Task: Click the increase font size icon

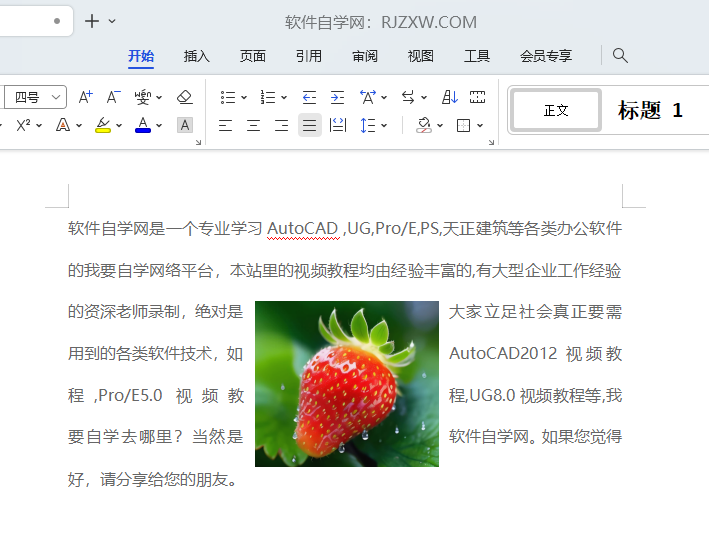Action: (85, 97)
